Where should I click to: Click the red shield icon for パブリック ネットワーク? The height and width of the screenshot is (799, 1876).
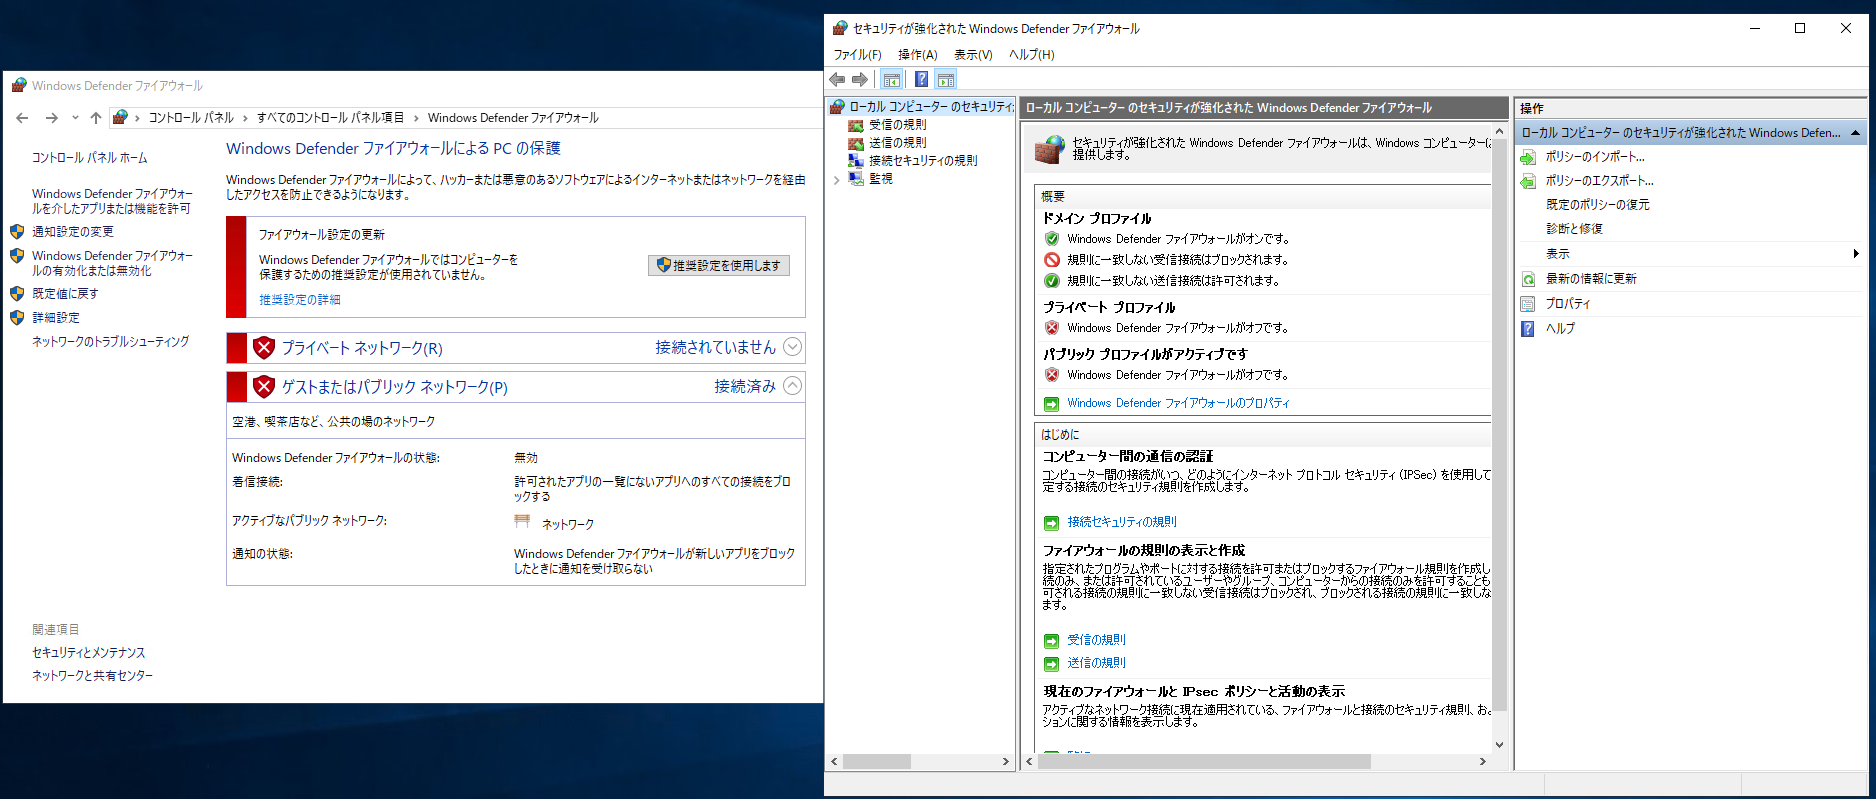[x=264, y=387]
